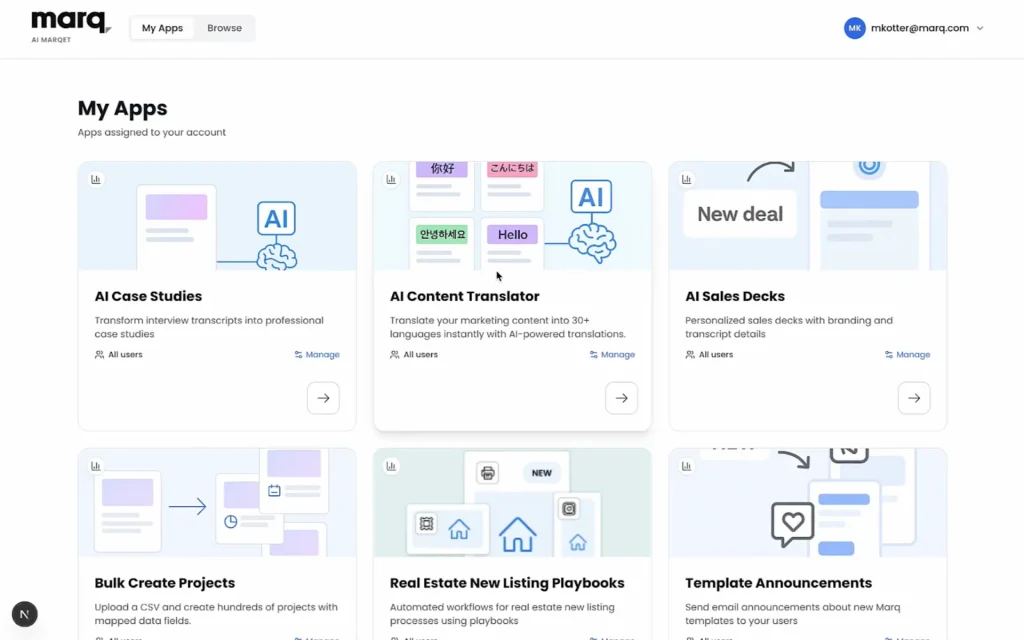The width and height of the screenshot is (1024, 640).
Task: Click the Template Announcements card title
Action: coord(778,583)
